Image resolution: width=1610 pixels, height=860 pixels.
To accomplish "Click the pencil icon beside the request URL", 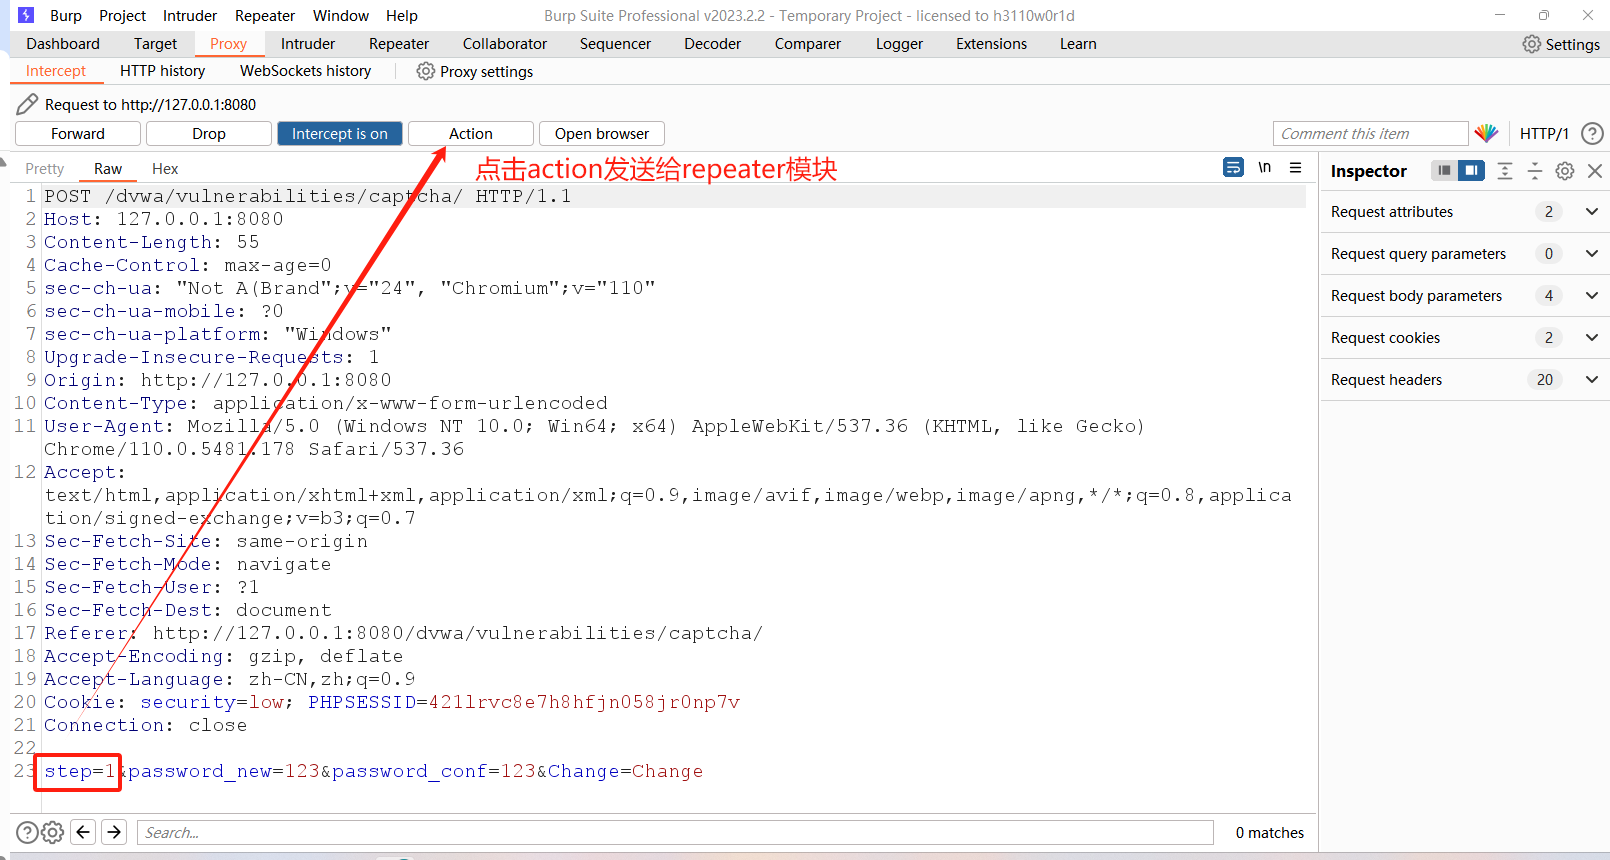I will point(27,104).
